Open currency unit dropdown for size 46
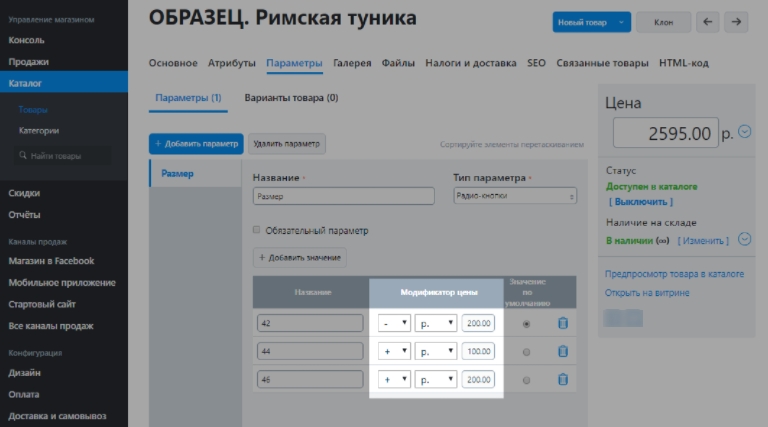768x427 pixels. point(436,379)
